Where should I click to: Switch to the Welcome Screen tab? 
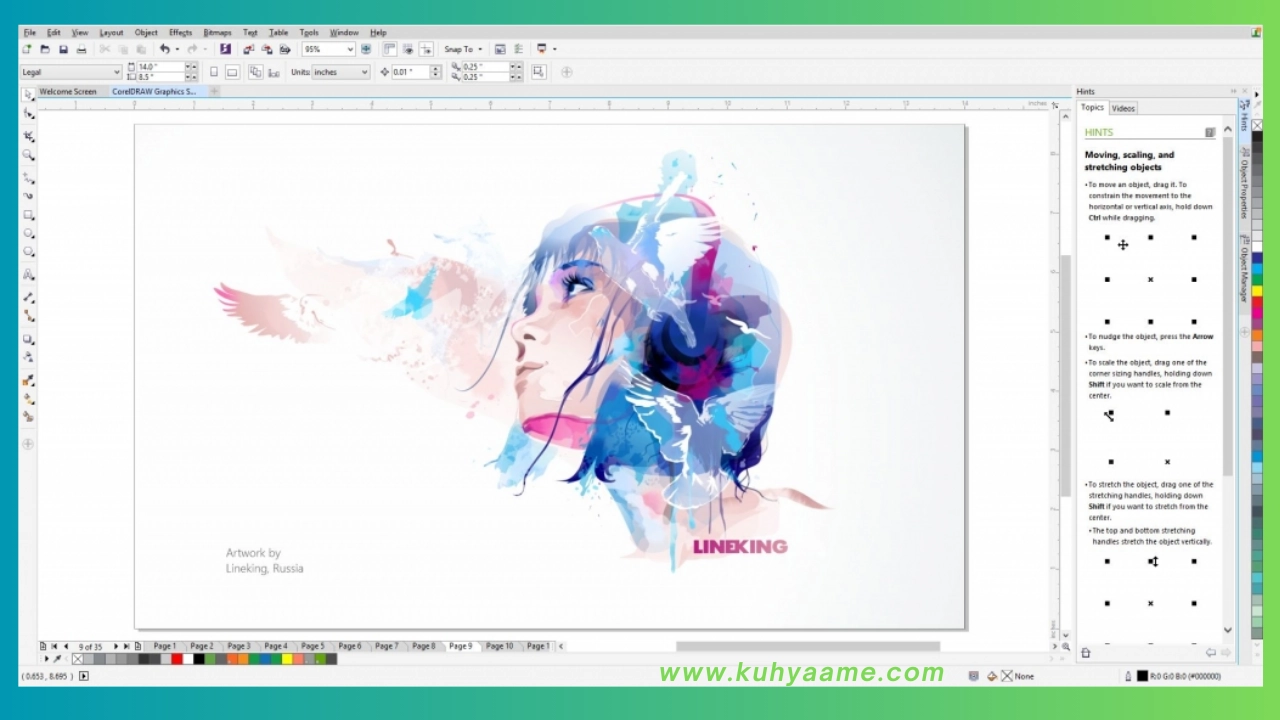tap(68, 91)
